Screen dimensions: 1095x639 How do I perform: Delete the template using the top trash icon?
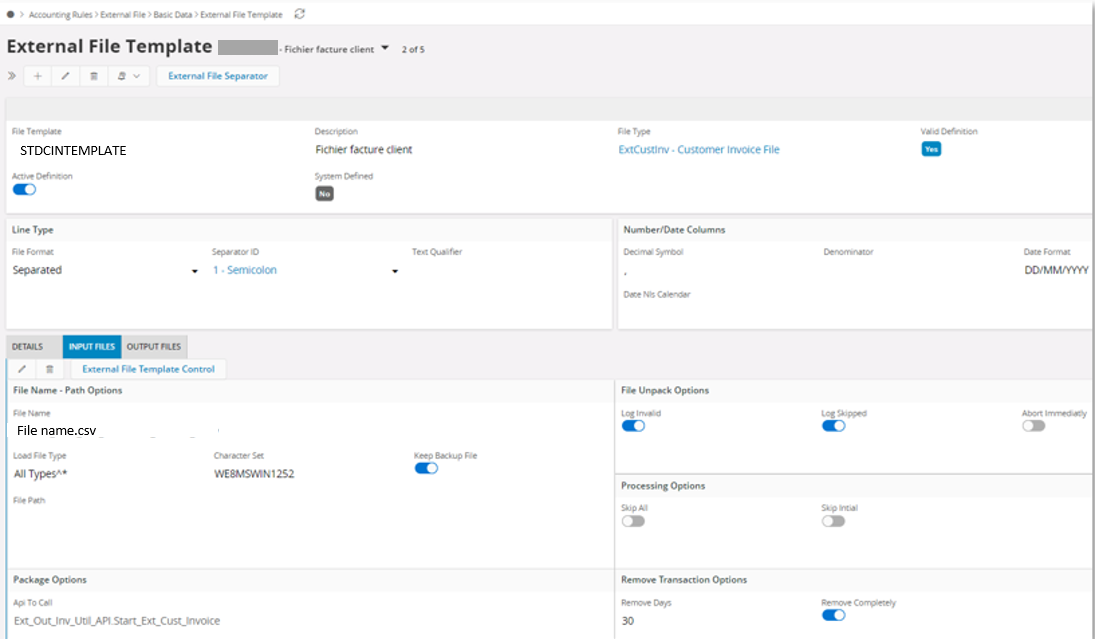pos(94,75)
